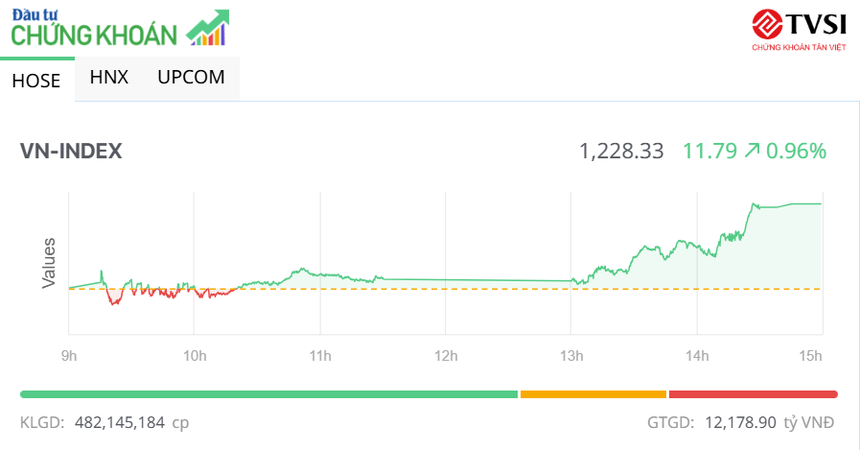Click the 11.79 point change figure
Viewport: 860px width, 450px height.
pos(710,151)
